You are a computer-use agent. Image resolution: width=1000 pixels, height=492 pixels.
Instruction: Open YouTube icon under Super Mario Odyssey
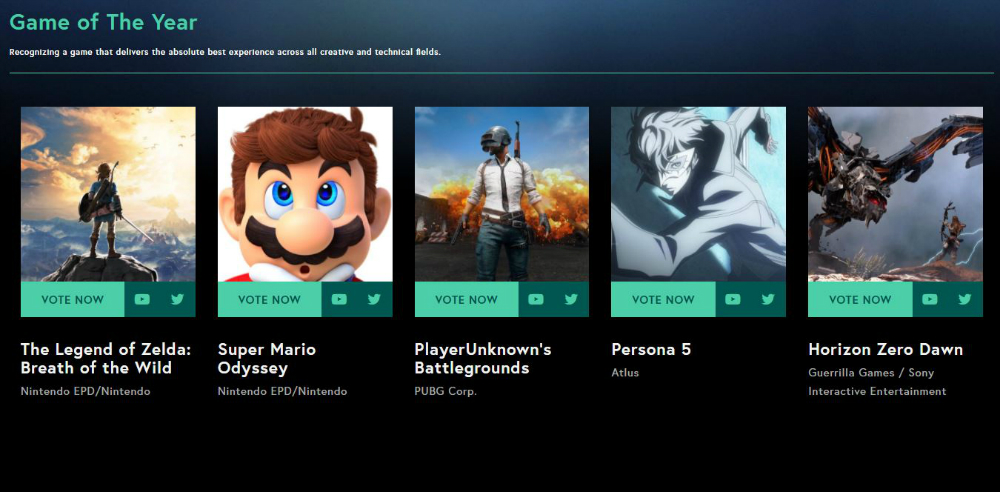[339, 299]
